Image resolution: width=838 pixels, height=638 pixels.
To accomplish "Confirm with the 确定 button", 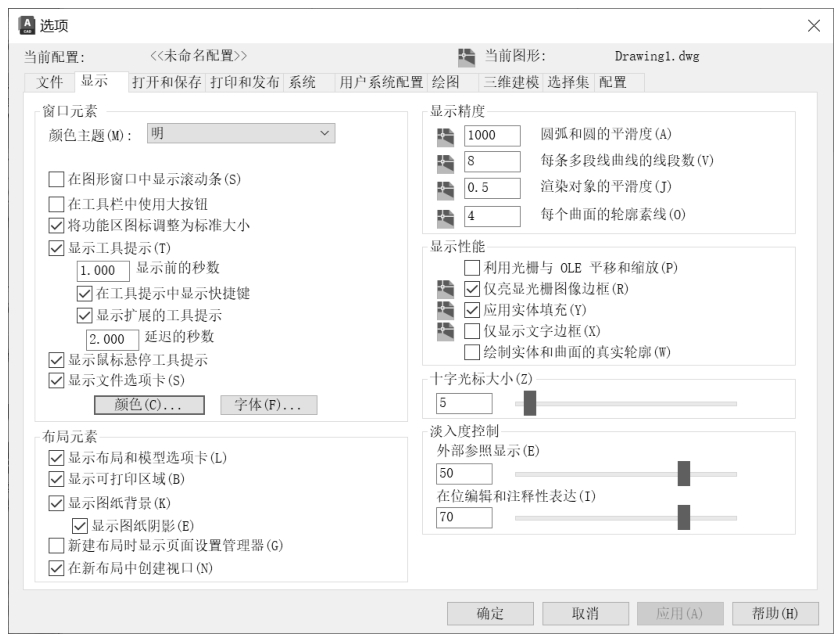I will tap(491, 613).
